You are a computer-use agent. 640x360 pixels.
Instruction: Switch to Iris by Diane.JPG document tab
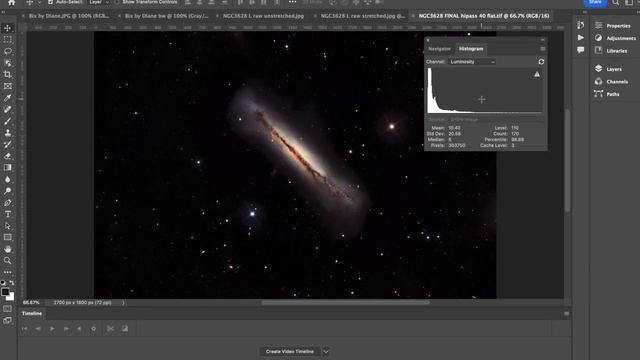coord(69,16)
